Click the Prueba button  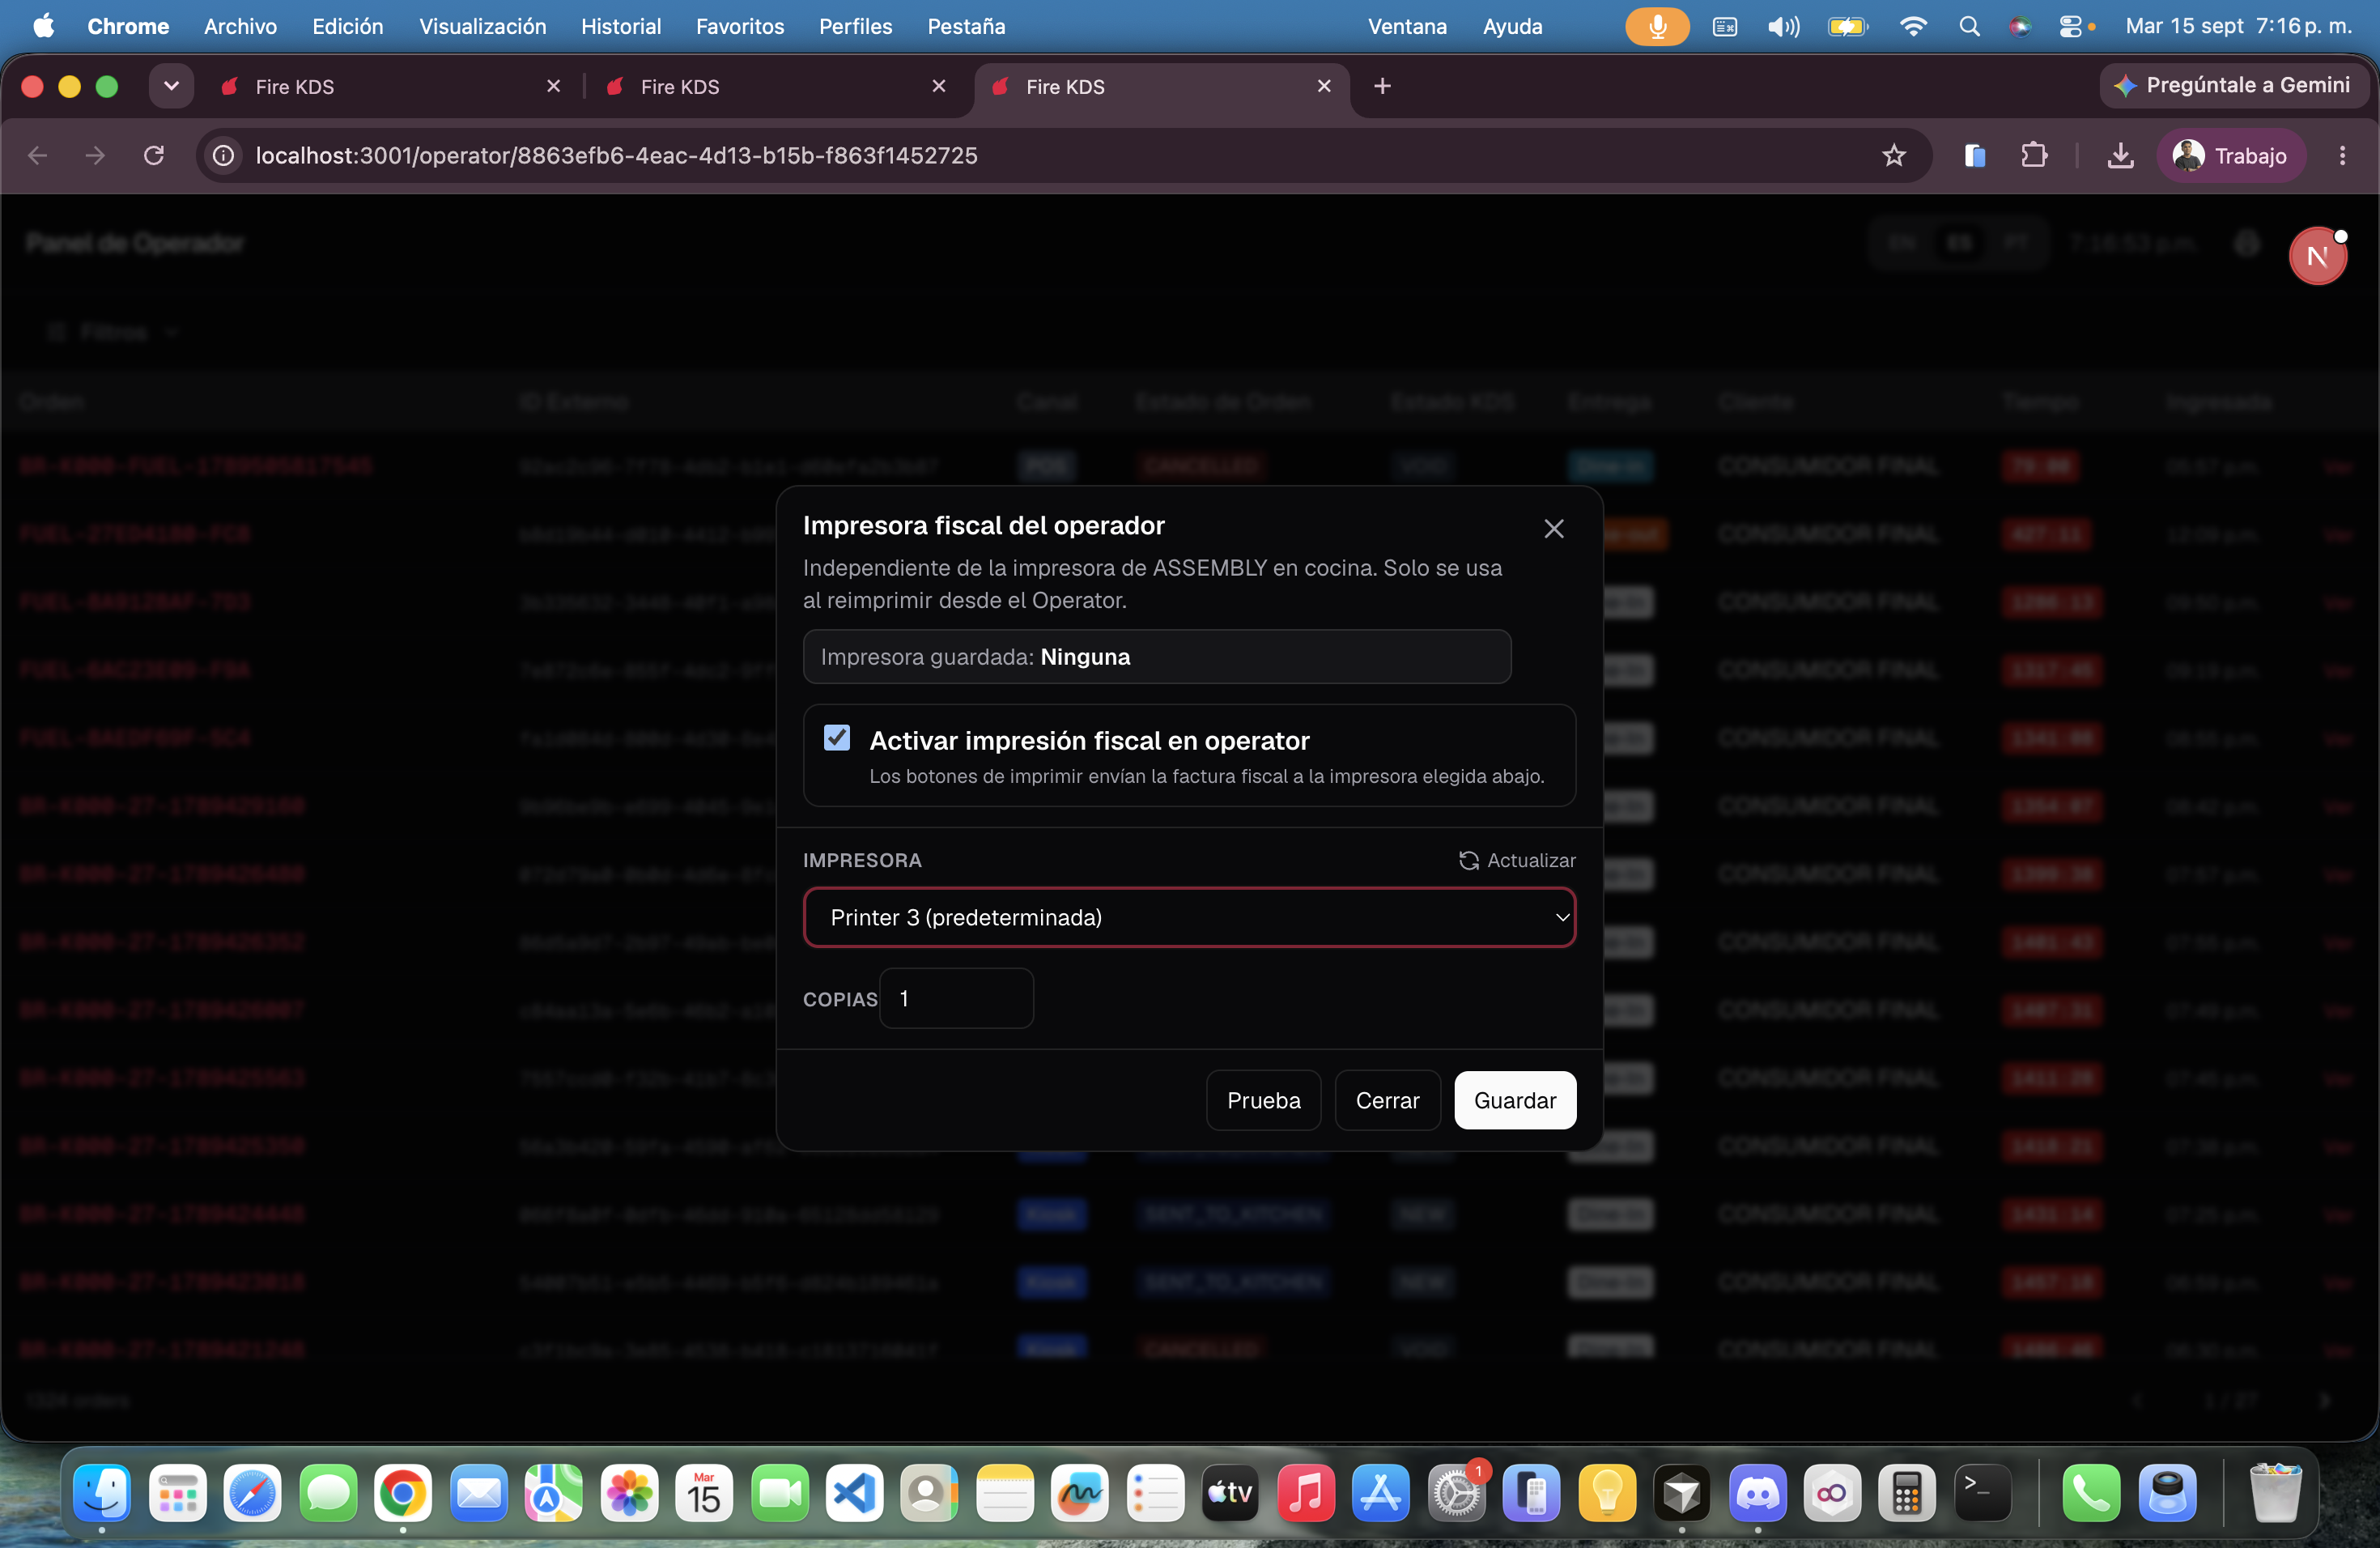[x=1263, y=1100]
